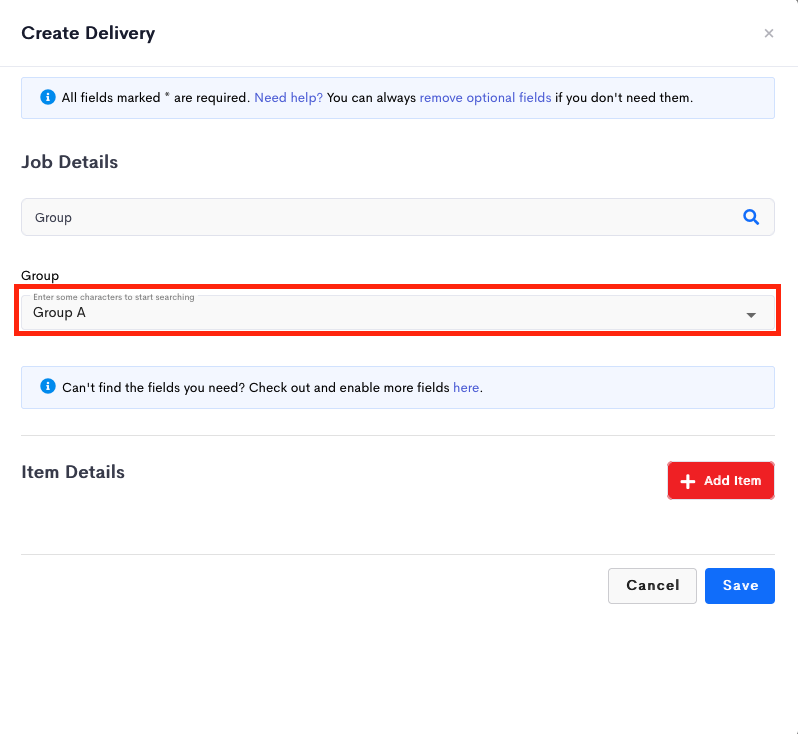Cancel the delivery creation
The width and height of the screenshot is (798, 734).
pyautogui.click(x=652, y=586)
